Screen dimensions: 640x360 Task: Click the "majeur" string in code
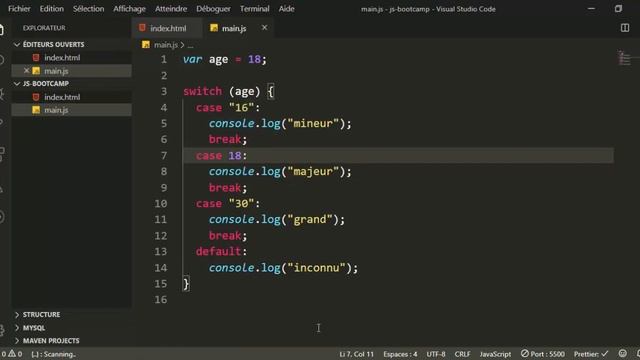pos(313,171)
